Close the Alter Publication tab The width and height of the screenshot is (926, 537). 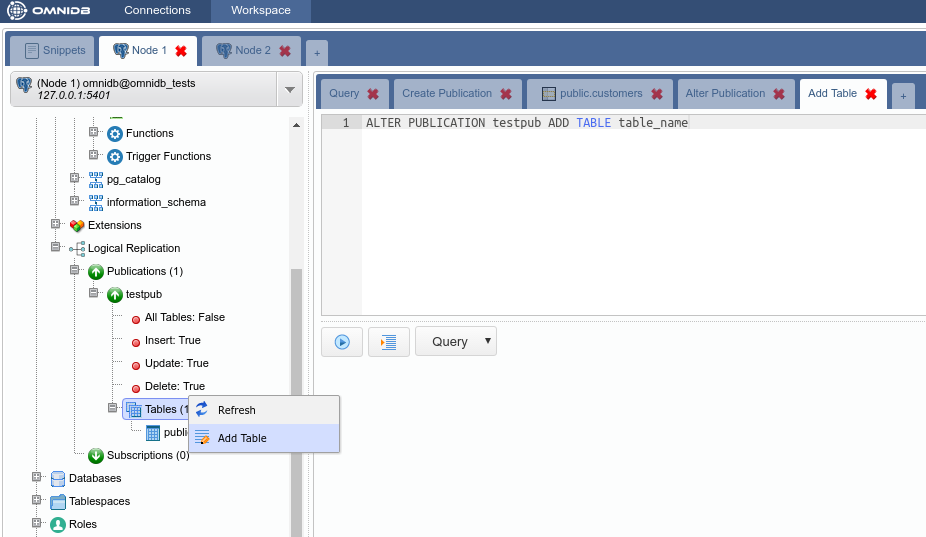pos(779,94)
